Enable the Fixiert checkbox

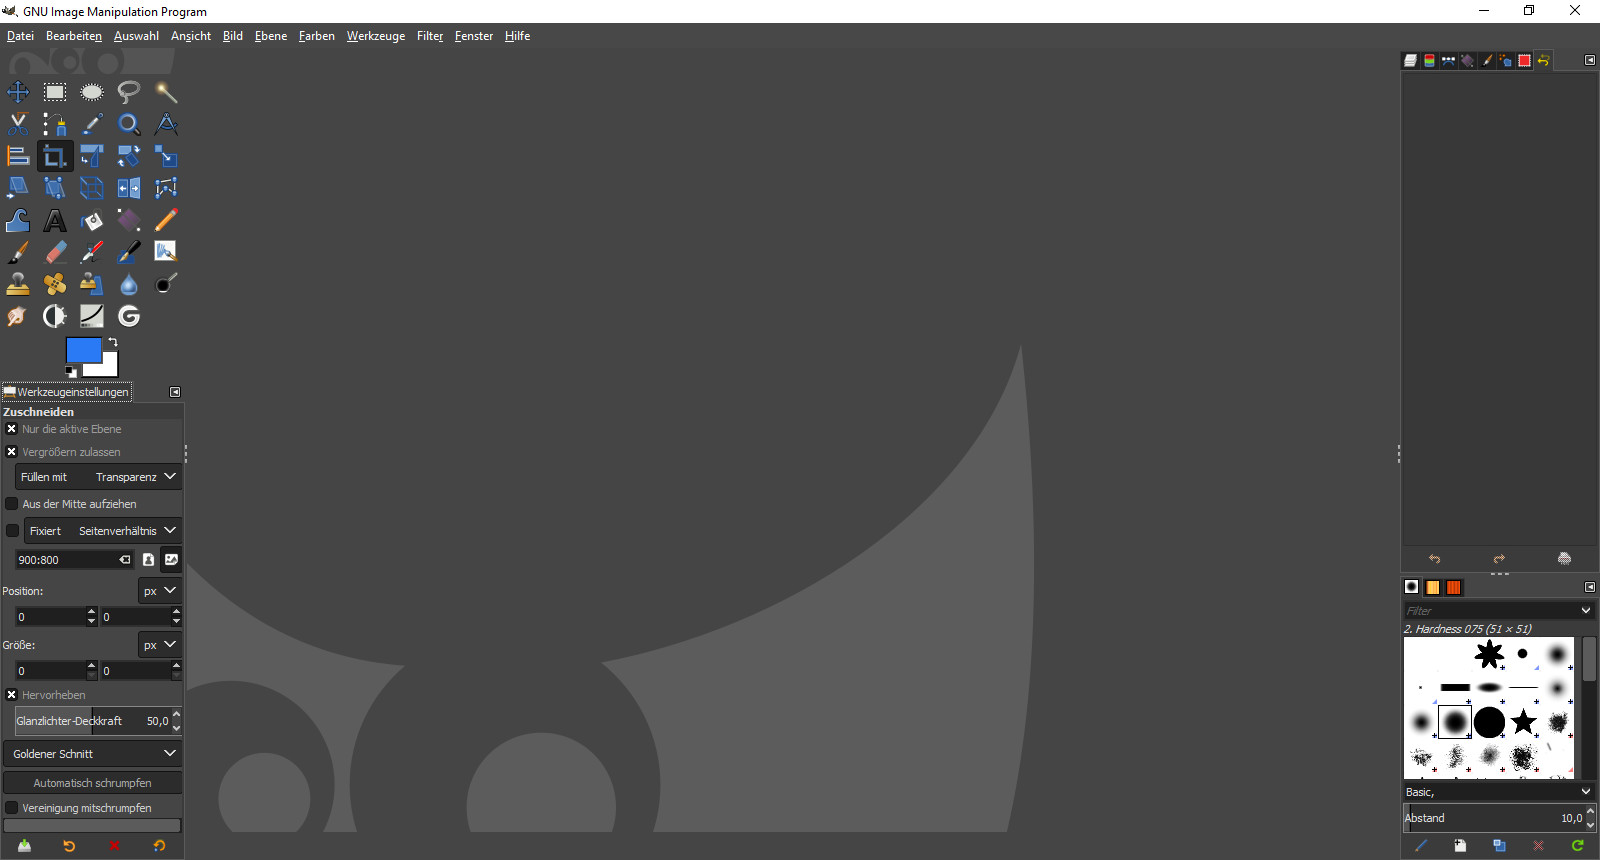coord(13,531)
